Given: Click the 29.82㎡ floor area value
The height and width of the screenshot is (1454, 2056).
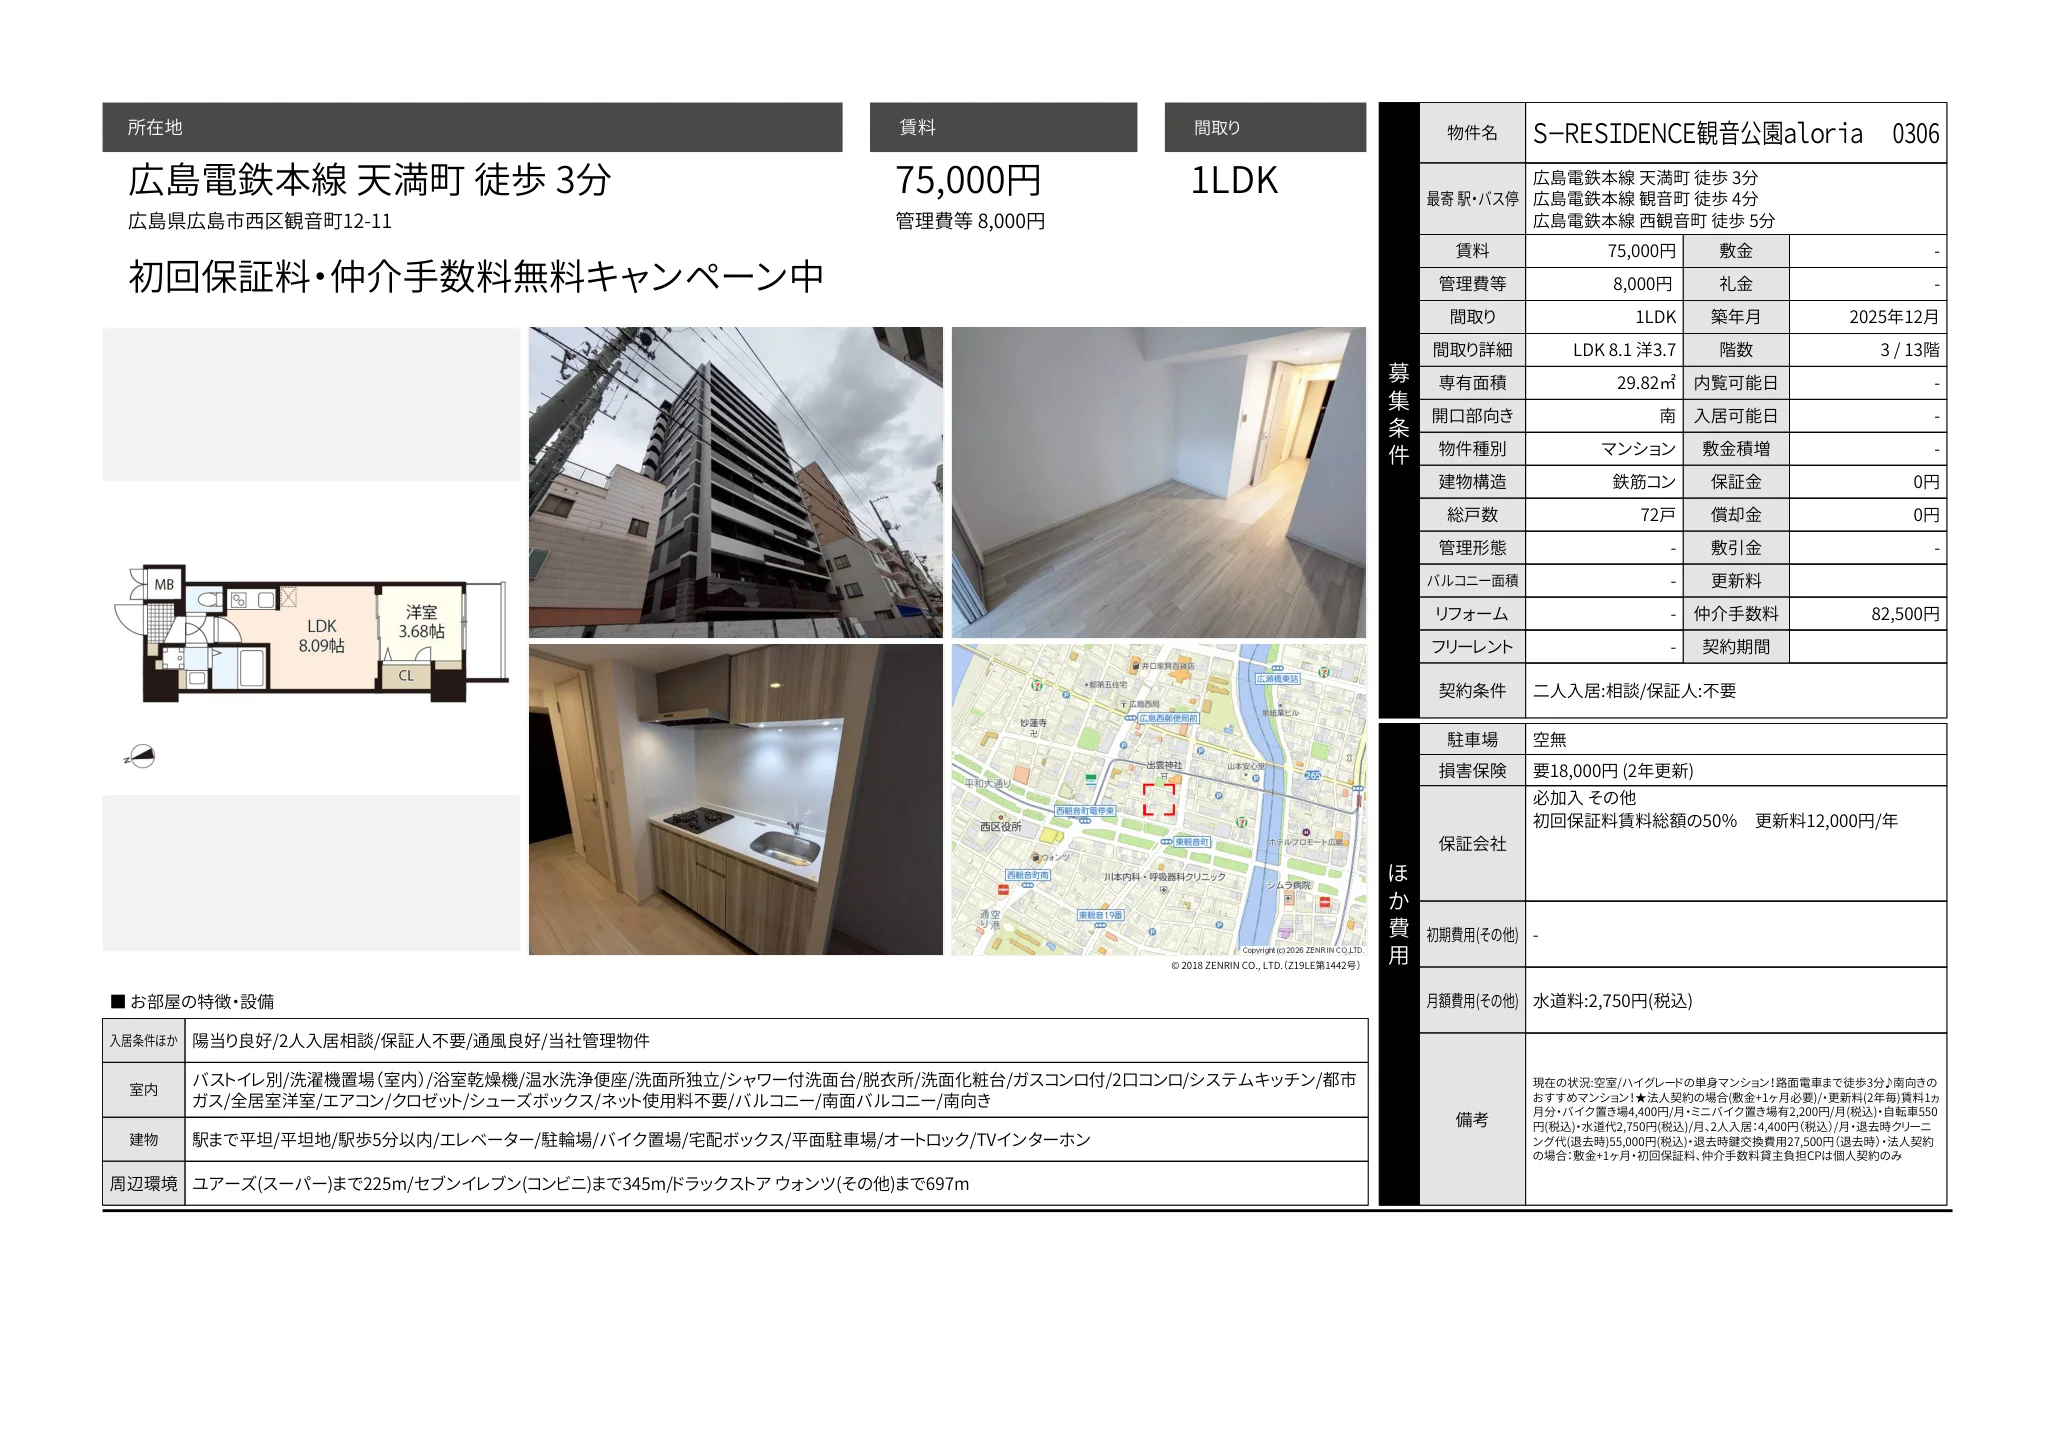Looking at the screenshot, I should pyautogui.click(x=1646, y=383).
